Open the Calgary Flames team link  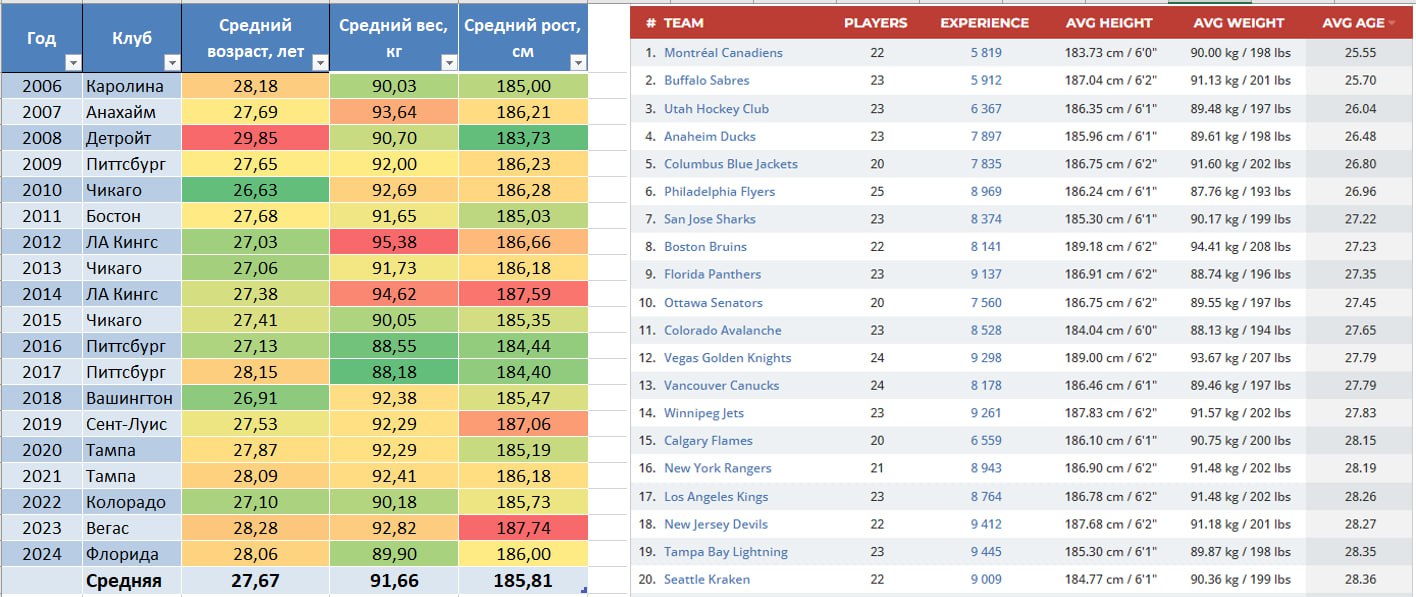(708, 441)
